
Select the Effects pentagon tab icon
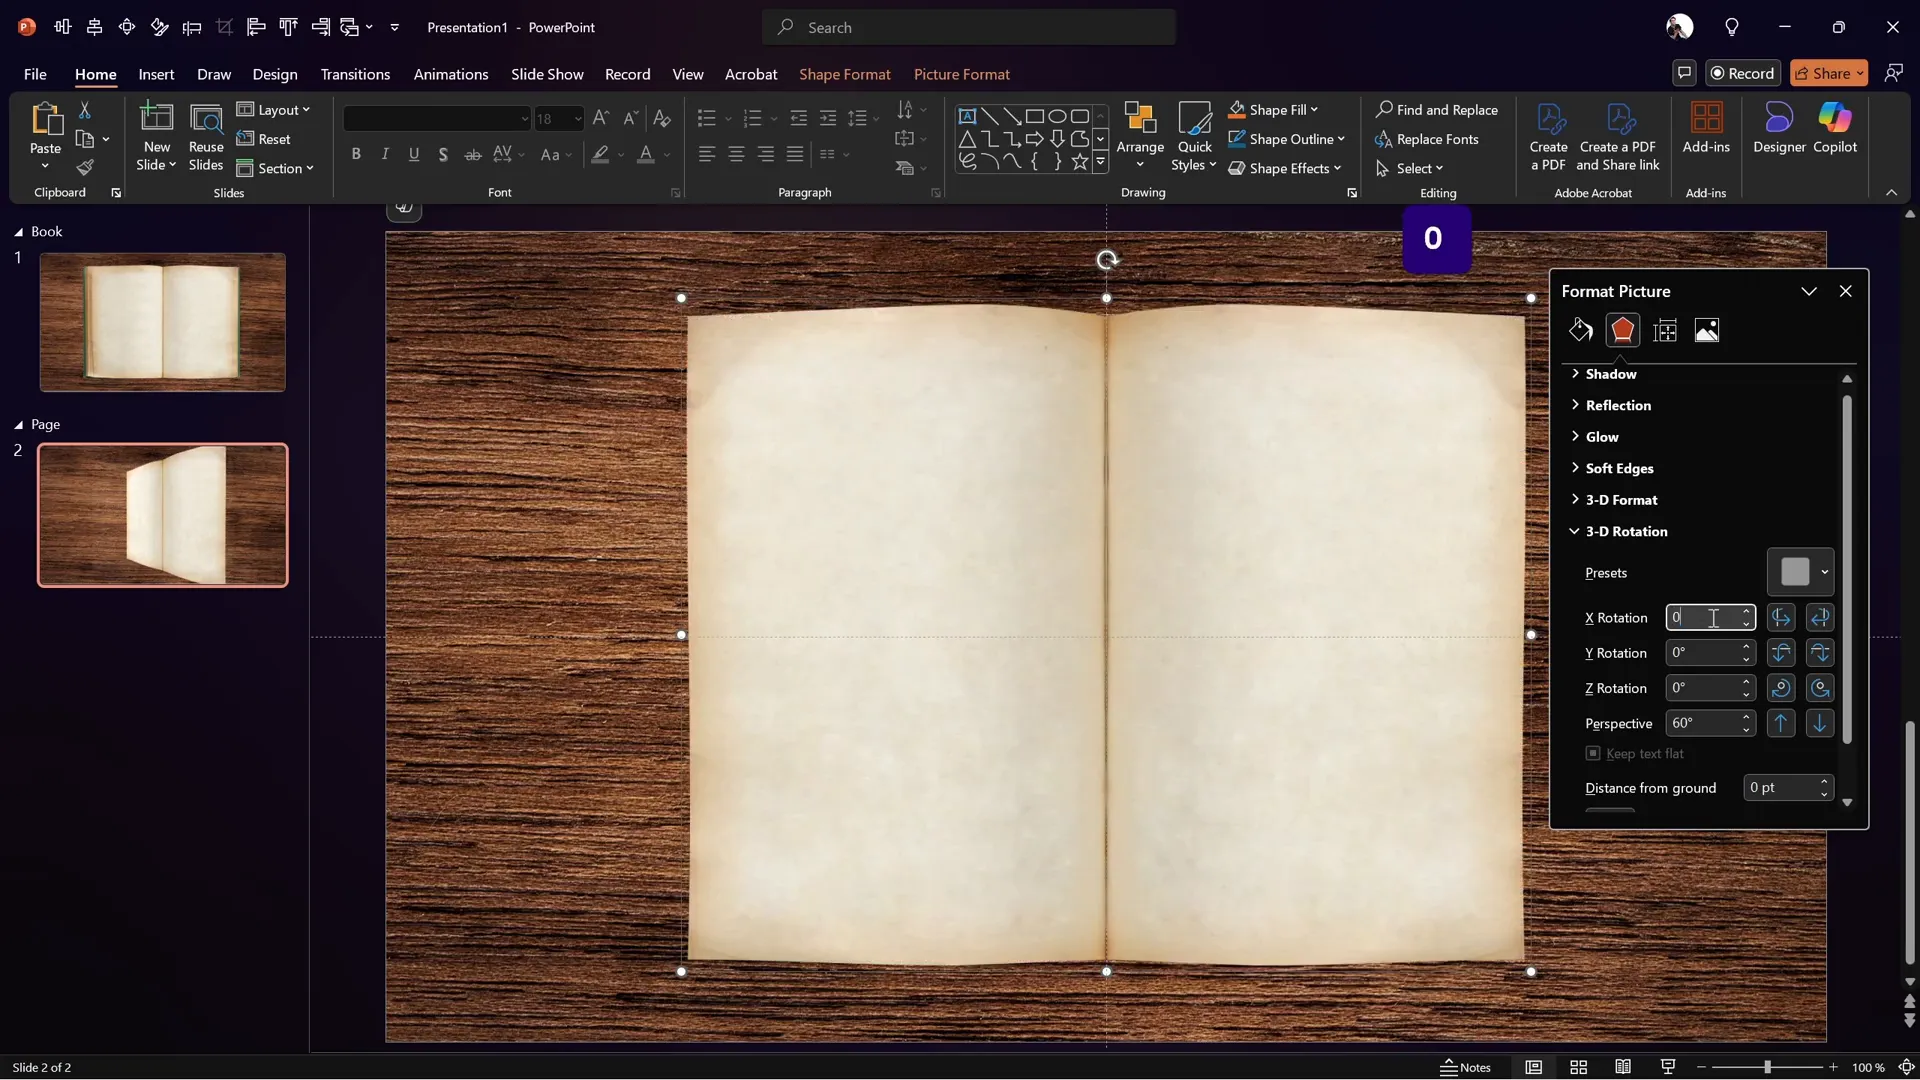(1623, 330)
